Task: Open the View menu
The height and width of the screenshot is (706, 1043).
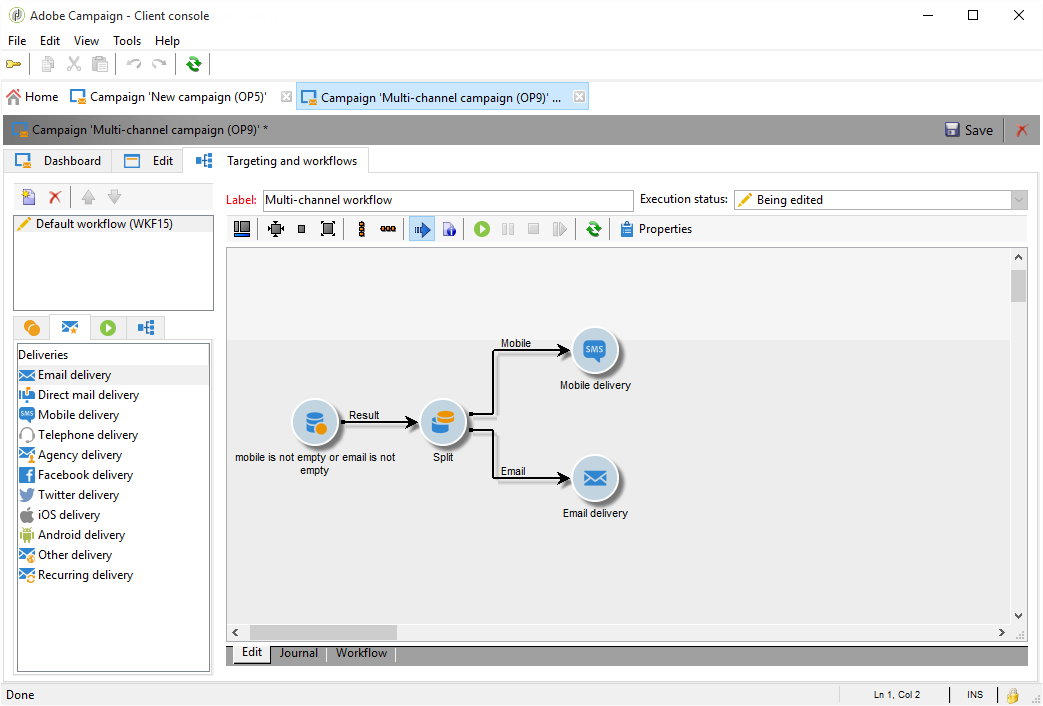Action: pyautogui.click(x=86, y=41)
